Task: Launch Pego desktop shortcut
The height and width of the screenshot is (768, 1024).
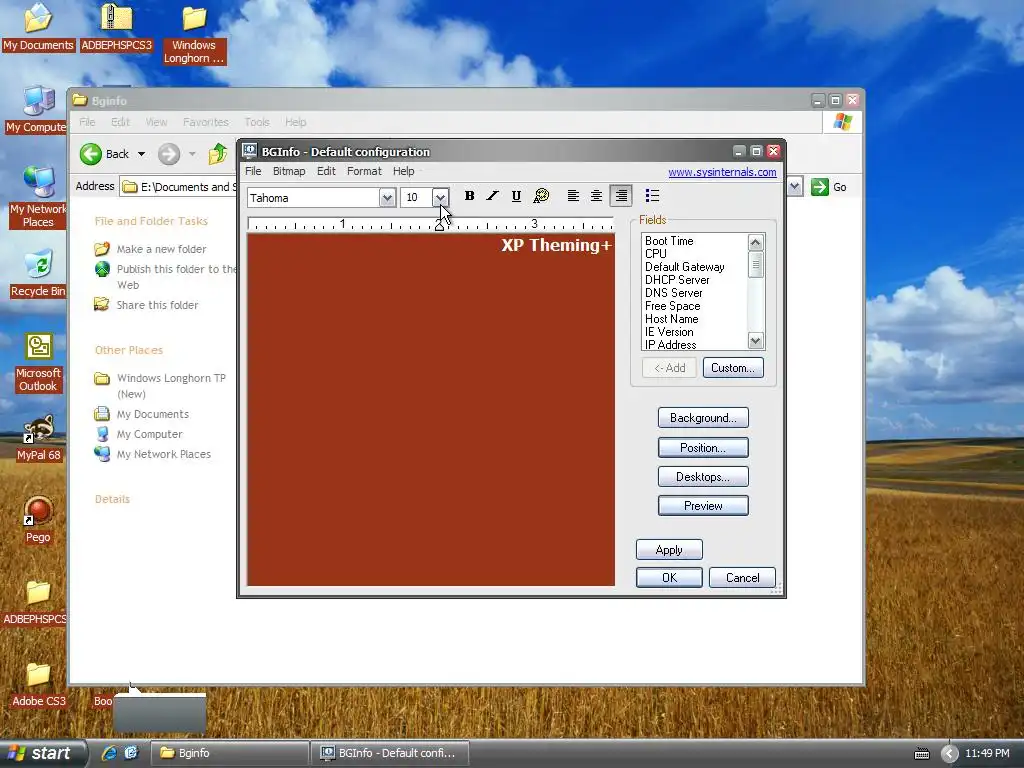Action: (x=38, y=520)
